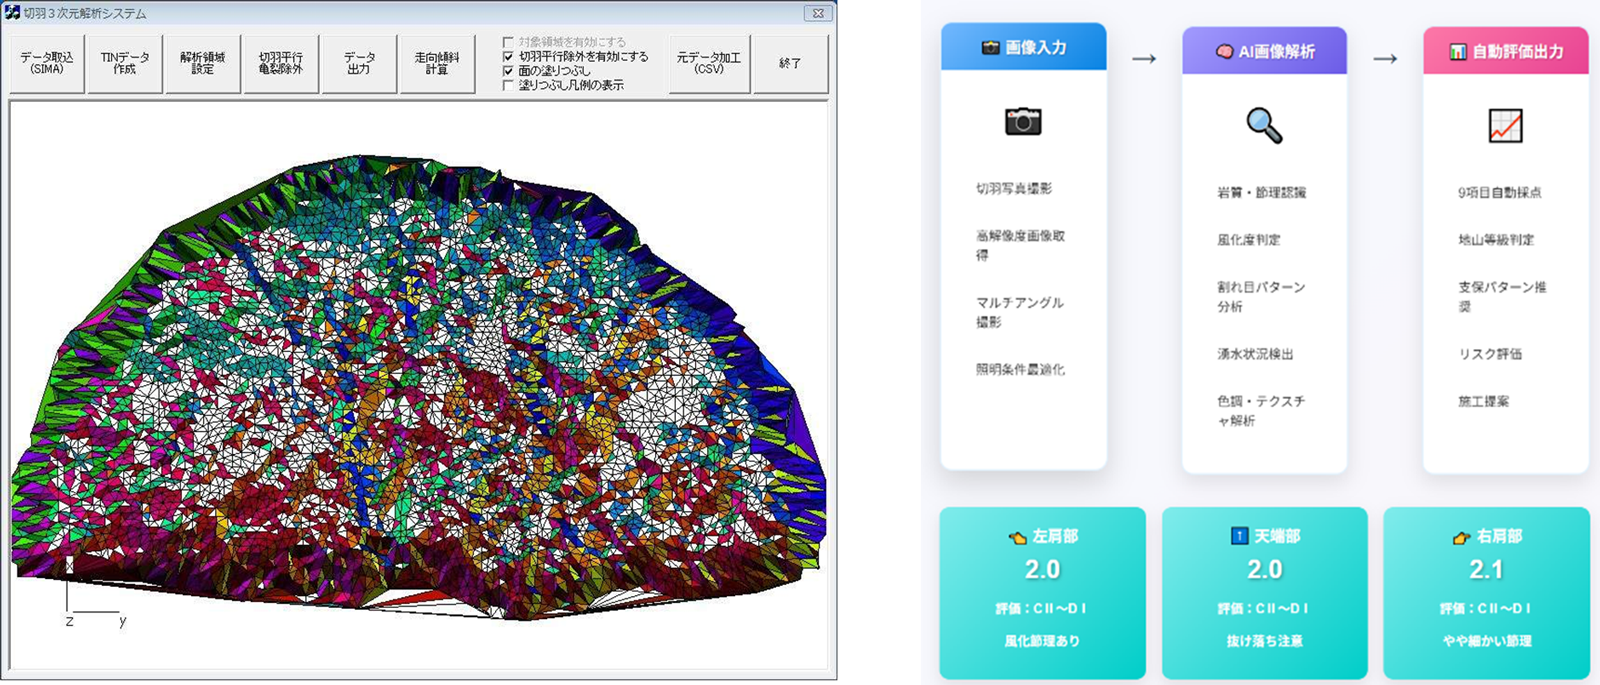
Task: Click the camera icon under 画像入力
Action: pos(1023,122)
